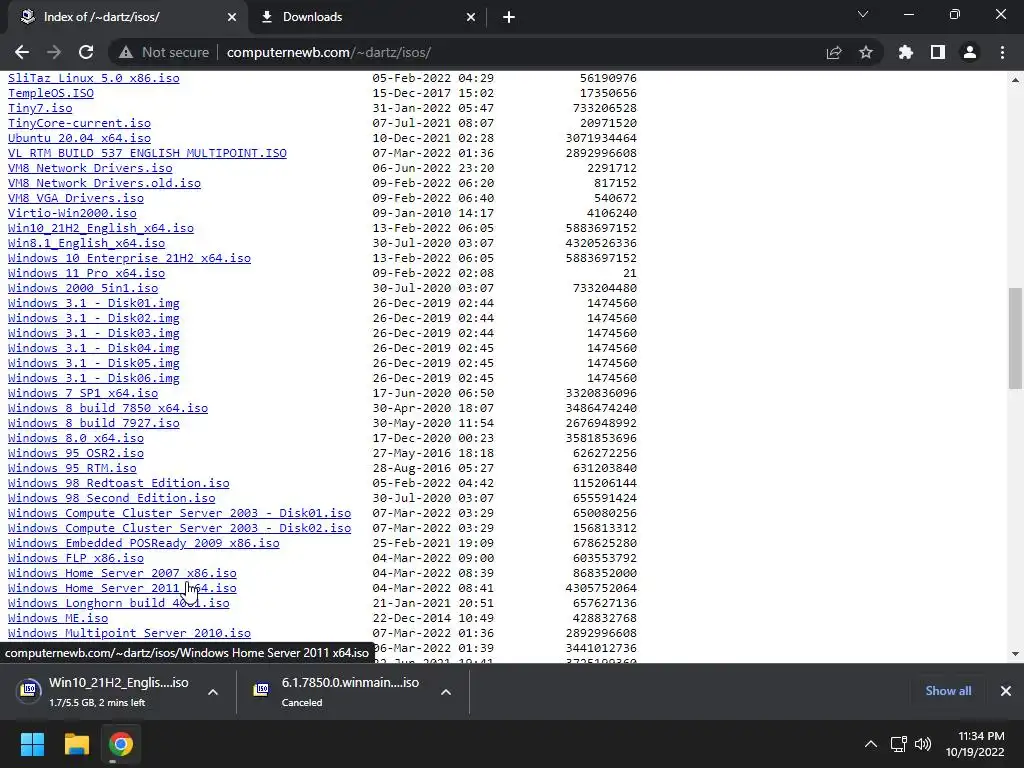Close the Index of /~dartz/isos/ tab
The height and width of the screenshot is (768, 1024).
click(x=232, y=17)
